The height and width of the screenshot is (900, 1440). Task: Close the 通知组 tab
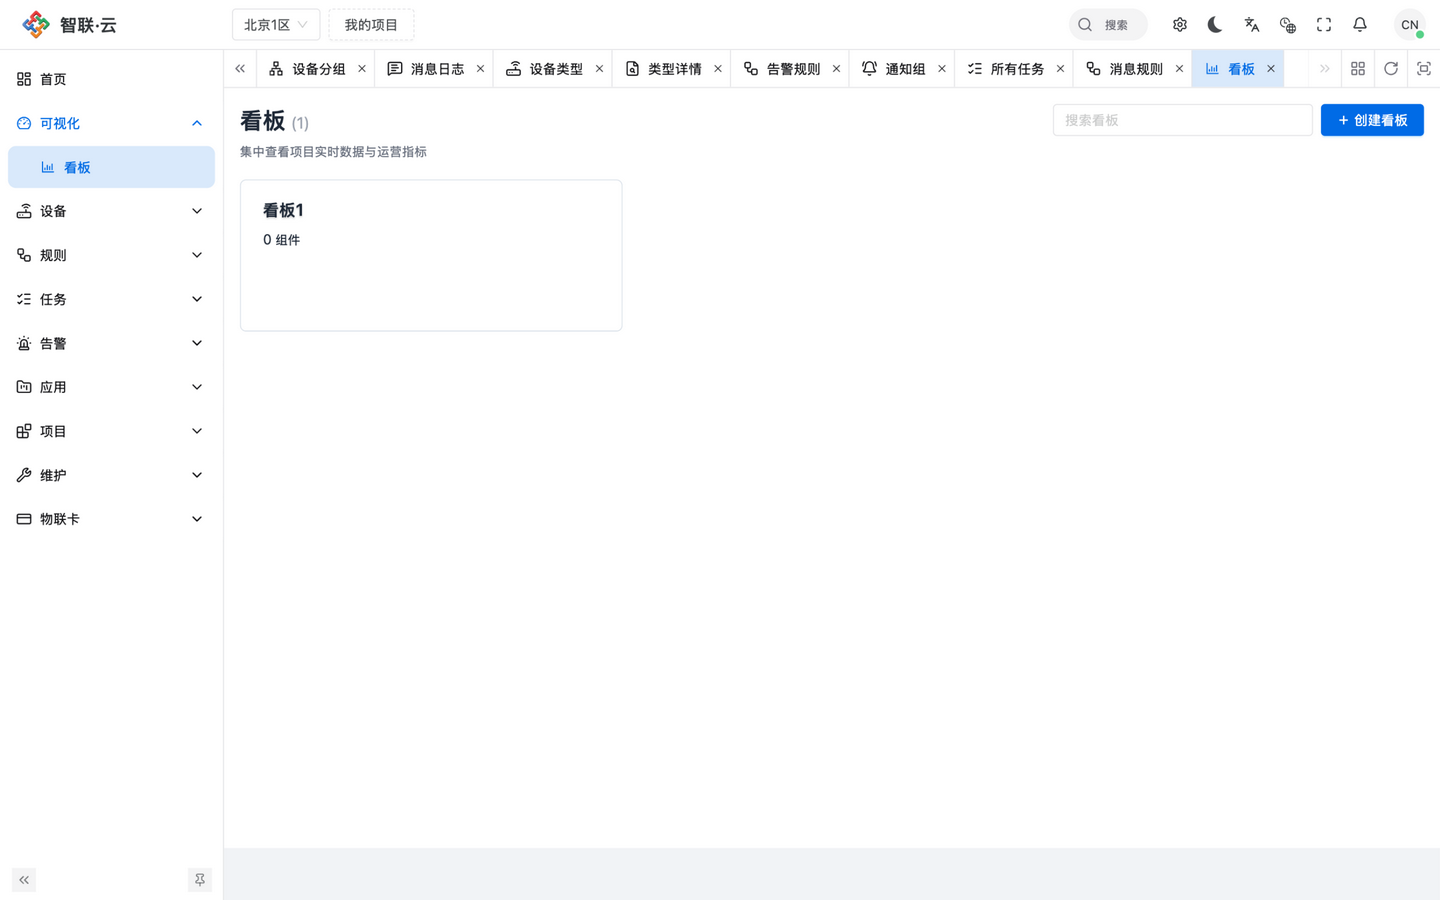click(x=942, y=69)
